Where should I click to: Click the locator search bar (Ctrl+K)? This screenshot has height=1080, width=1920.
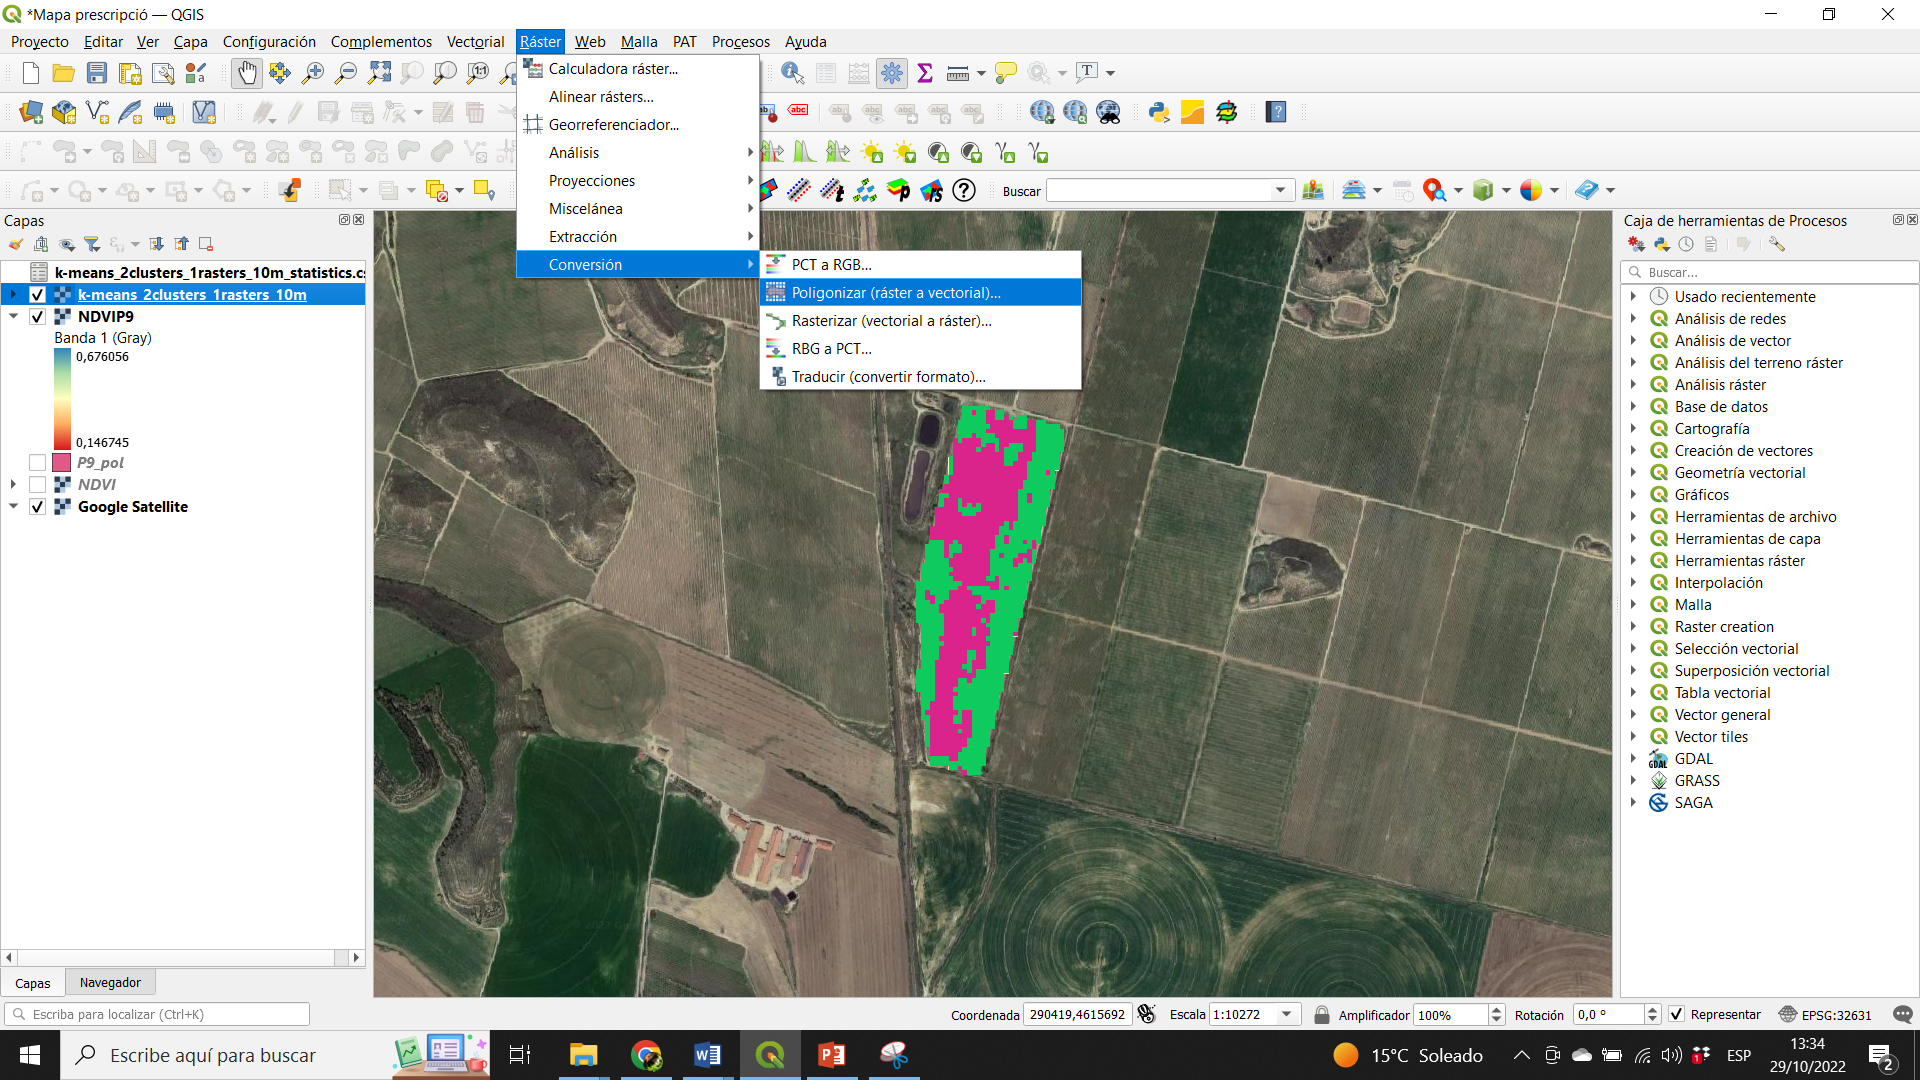(x=157, y=1014)
